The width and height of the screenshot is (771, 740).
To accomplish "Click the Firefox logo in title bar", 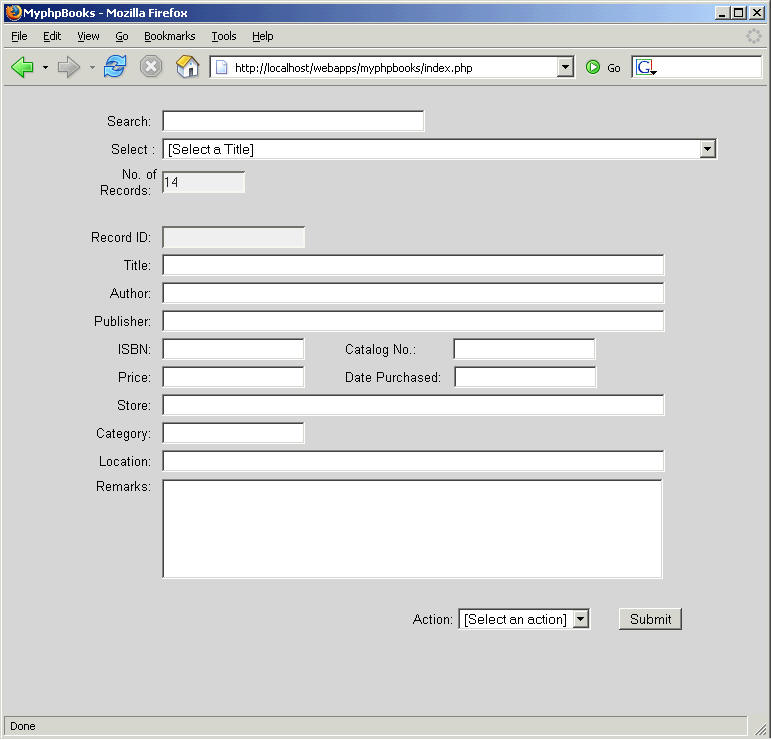I will click(13, 12).
